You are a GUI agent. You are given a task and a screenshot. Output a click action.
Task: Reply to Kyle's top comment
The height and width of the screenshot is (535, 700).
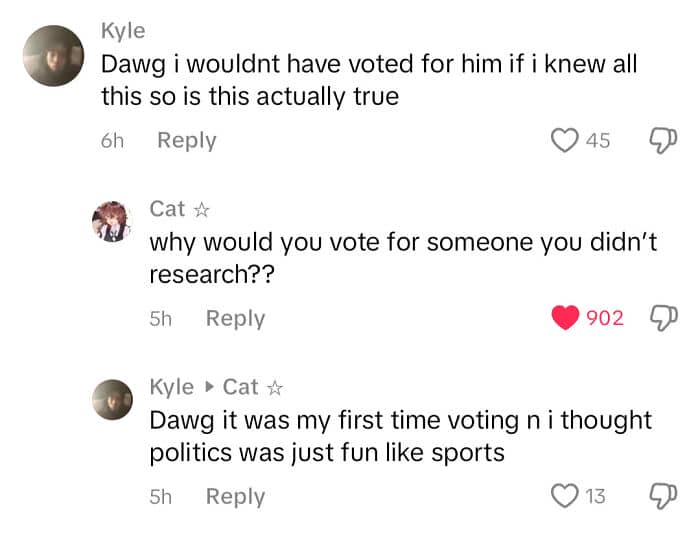tap(186, 140)
